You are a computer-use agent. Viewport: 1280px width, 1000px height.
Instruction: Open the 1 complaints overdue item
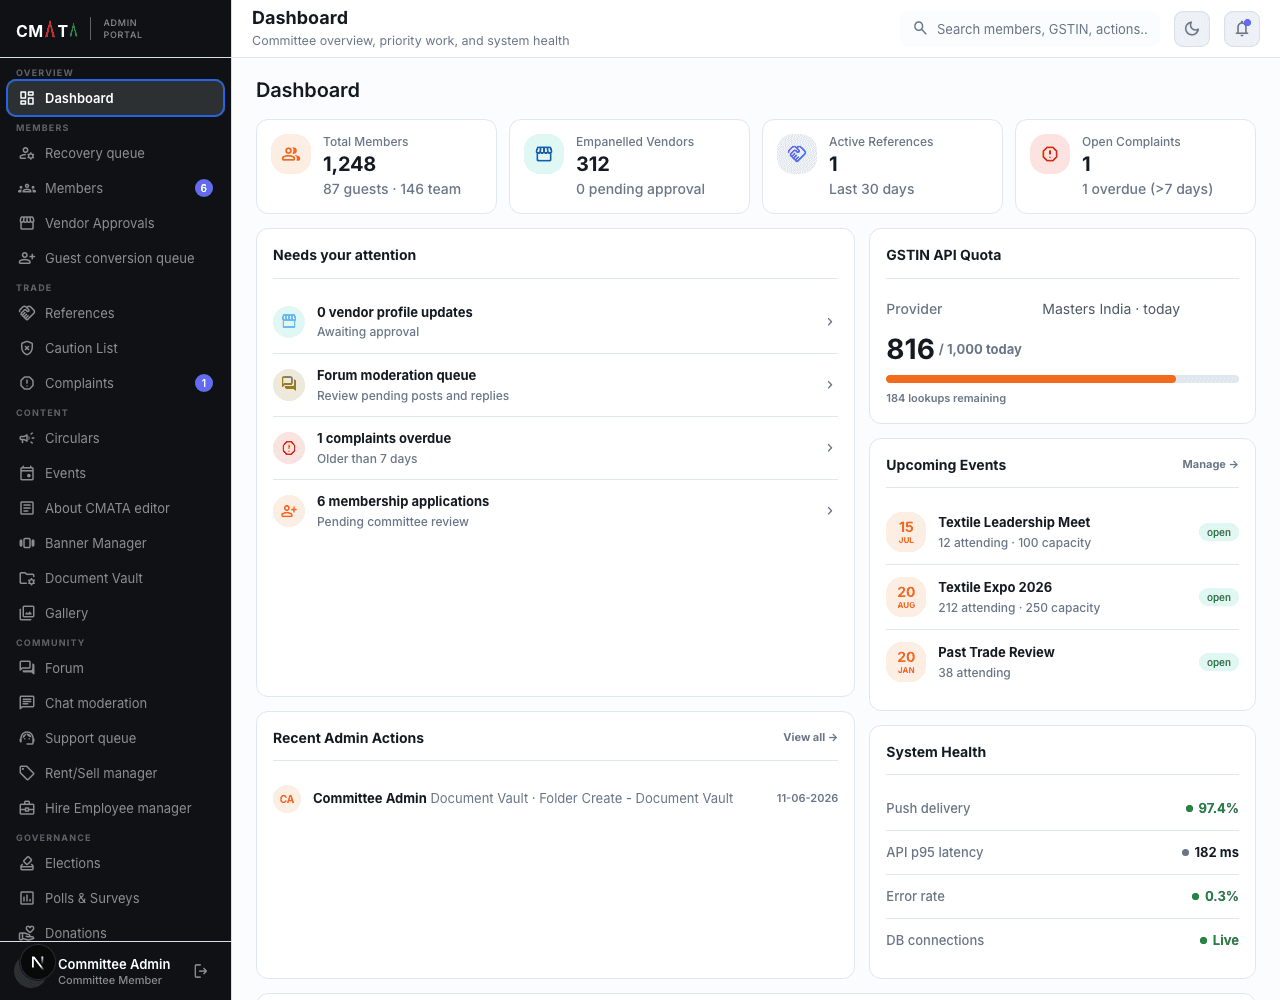pyautogui.click(x=555, y=448)
